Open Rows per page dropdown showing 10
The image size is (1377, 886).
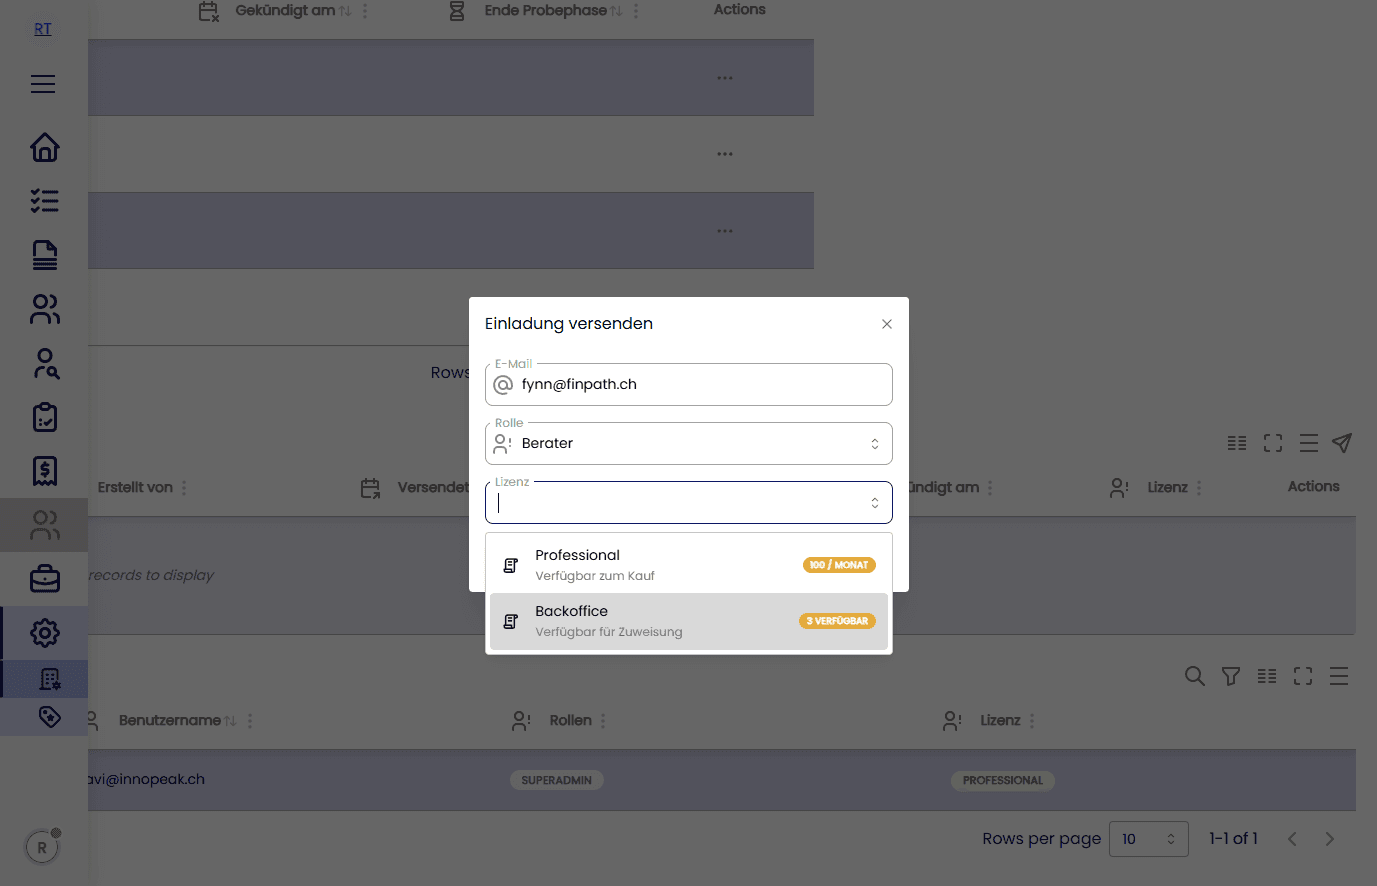pos(1149,839)
